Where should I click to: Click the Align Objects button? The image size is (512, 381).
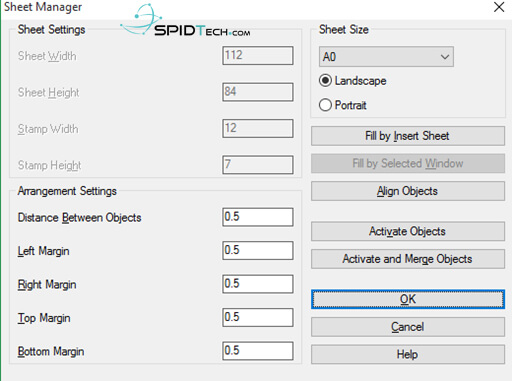pyautogui.click(x=408, y=191)
